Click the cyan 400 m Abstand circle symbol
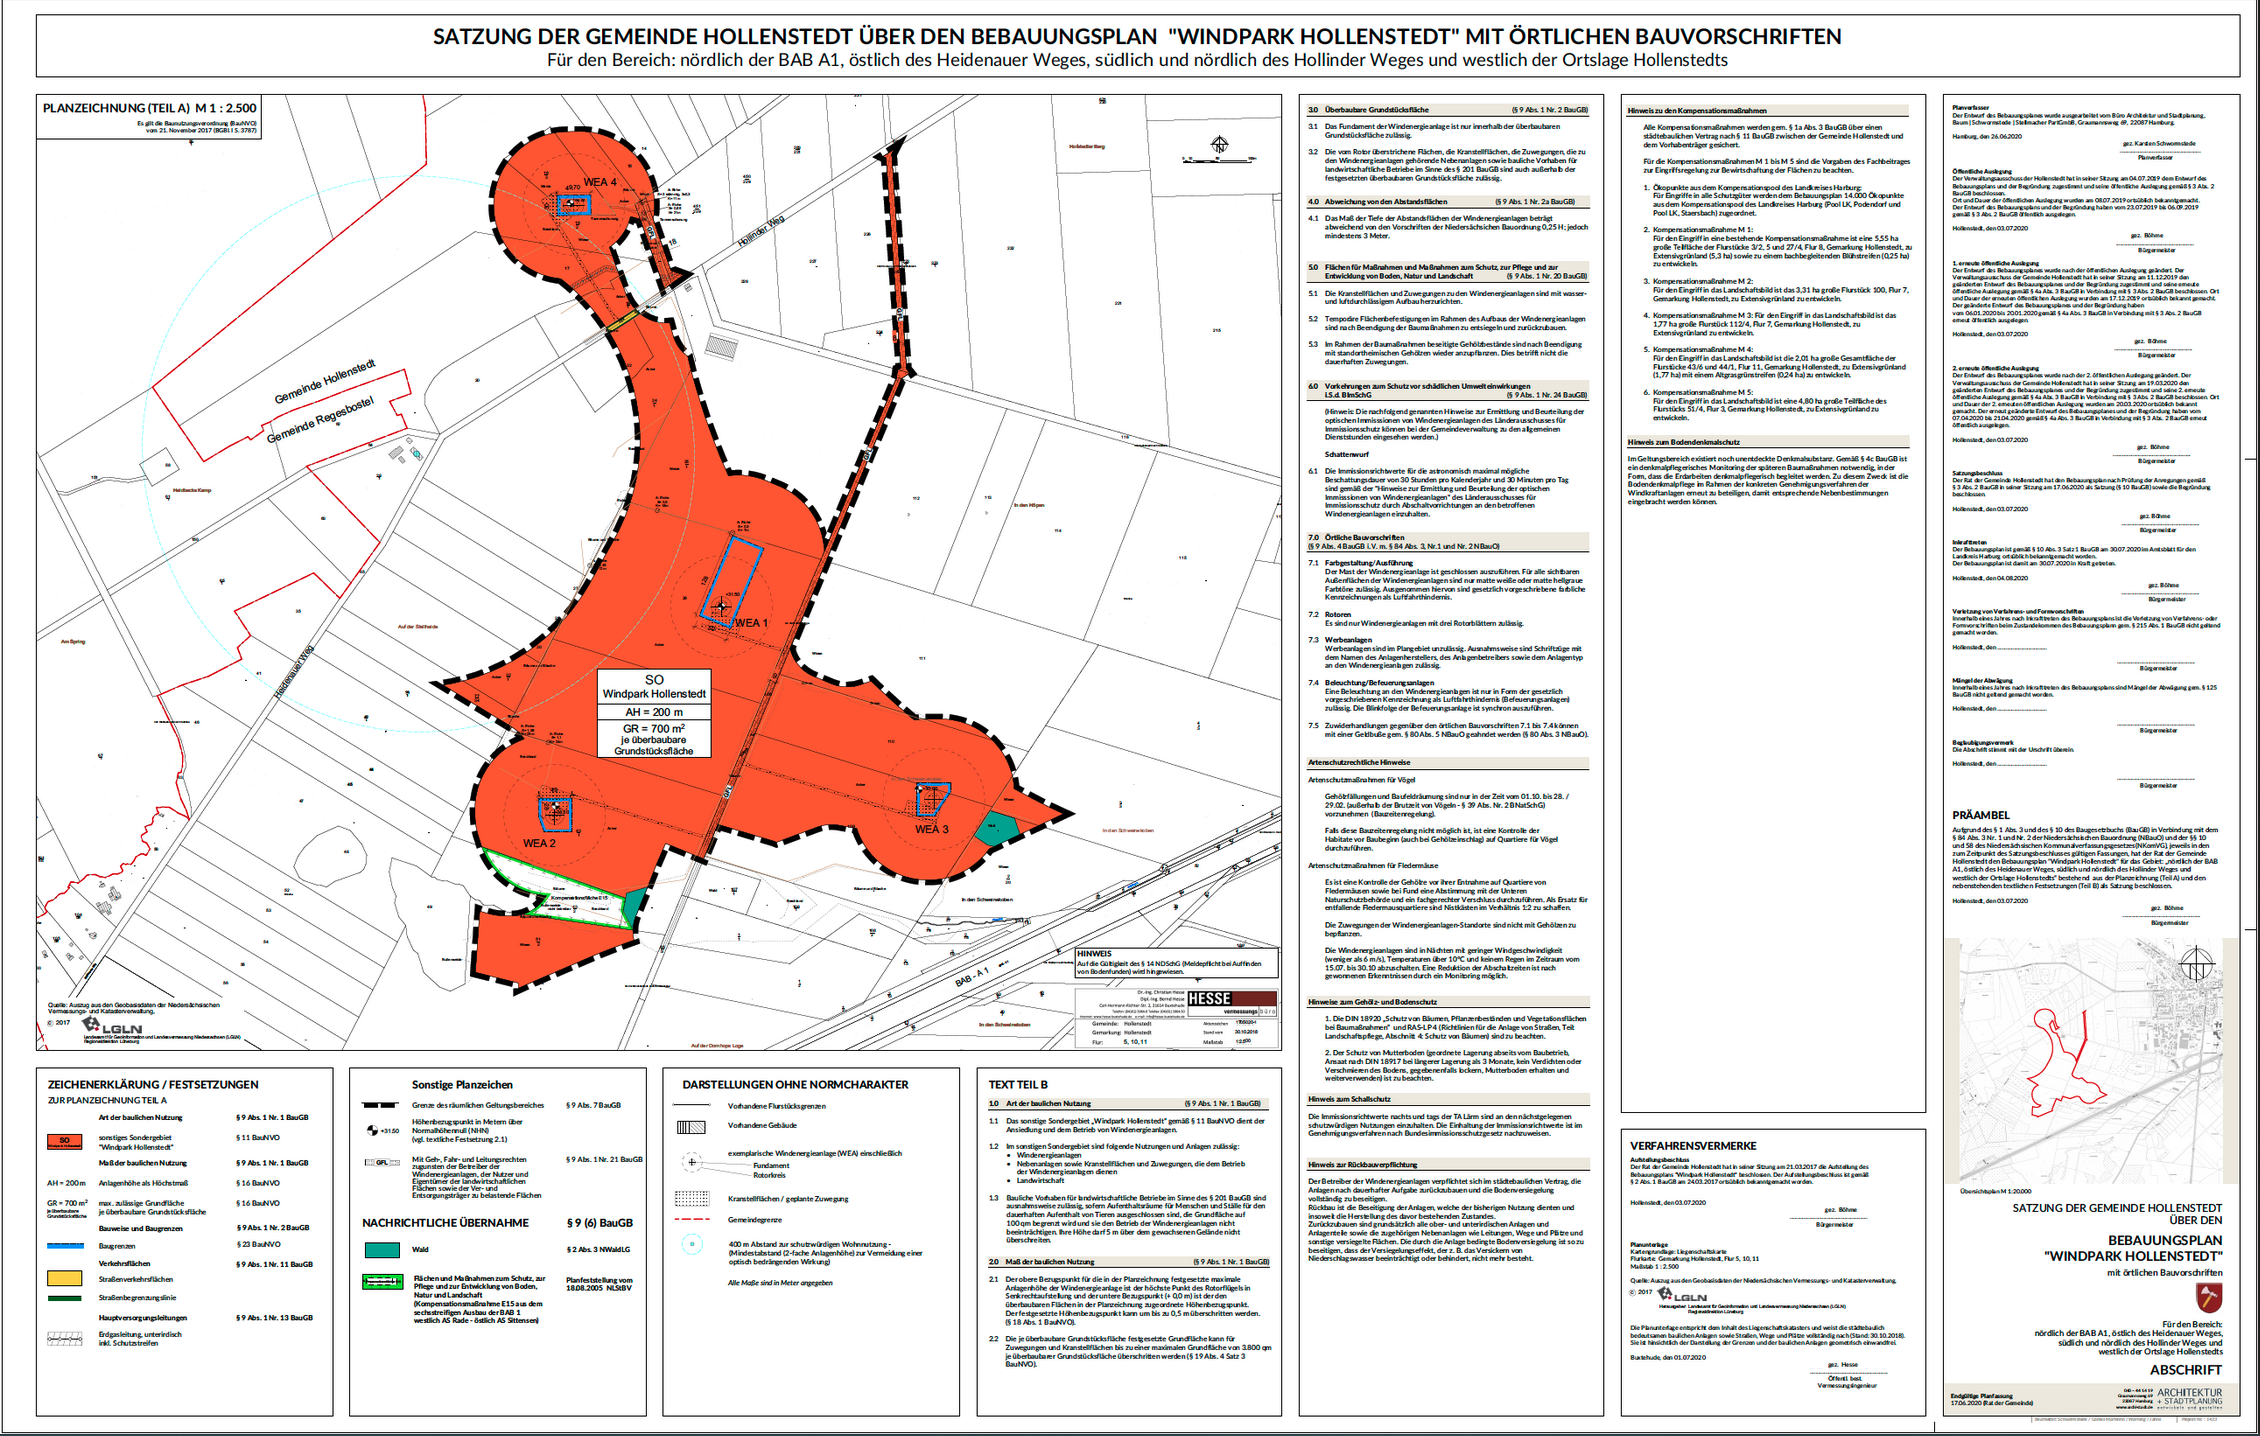2260x1436 pixels. 691,1245
